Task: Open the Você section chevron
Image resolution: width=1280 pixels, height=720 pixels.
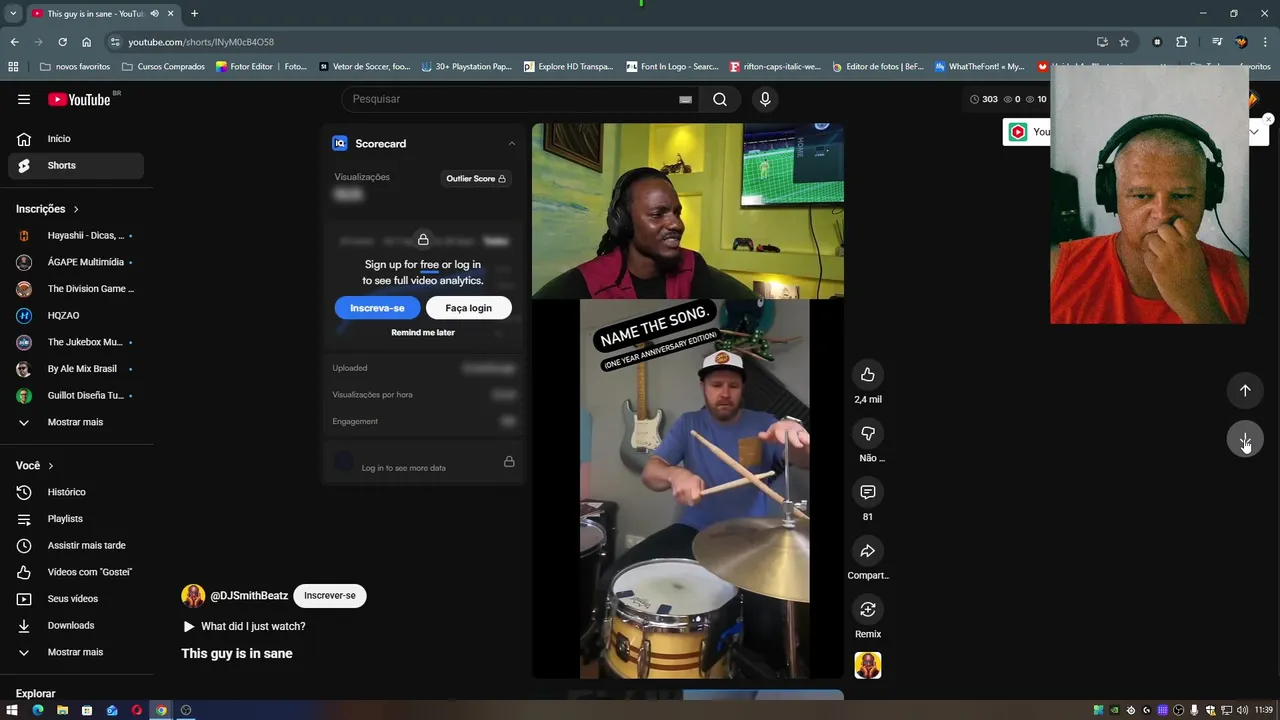Action: click(x=51, y=466)
